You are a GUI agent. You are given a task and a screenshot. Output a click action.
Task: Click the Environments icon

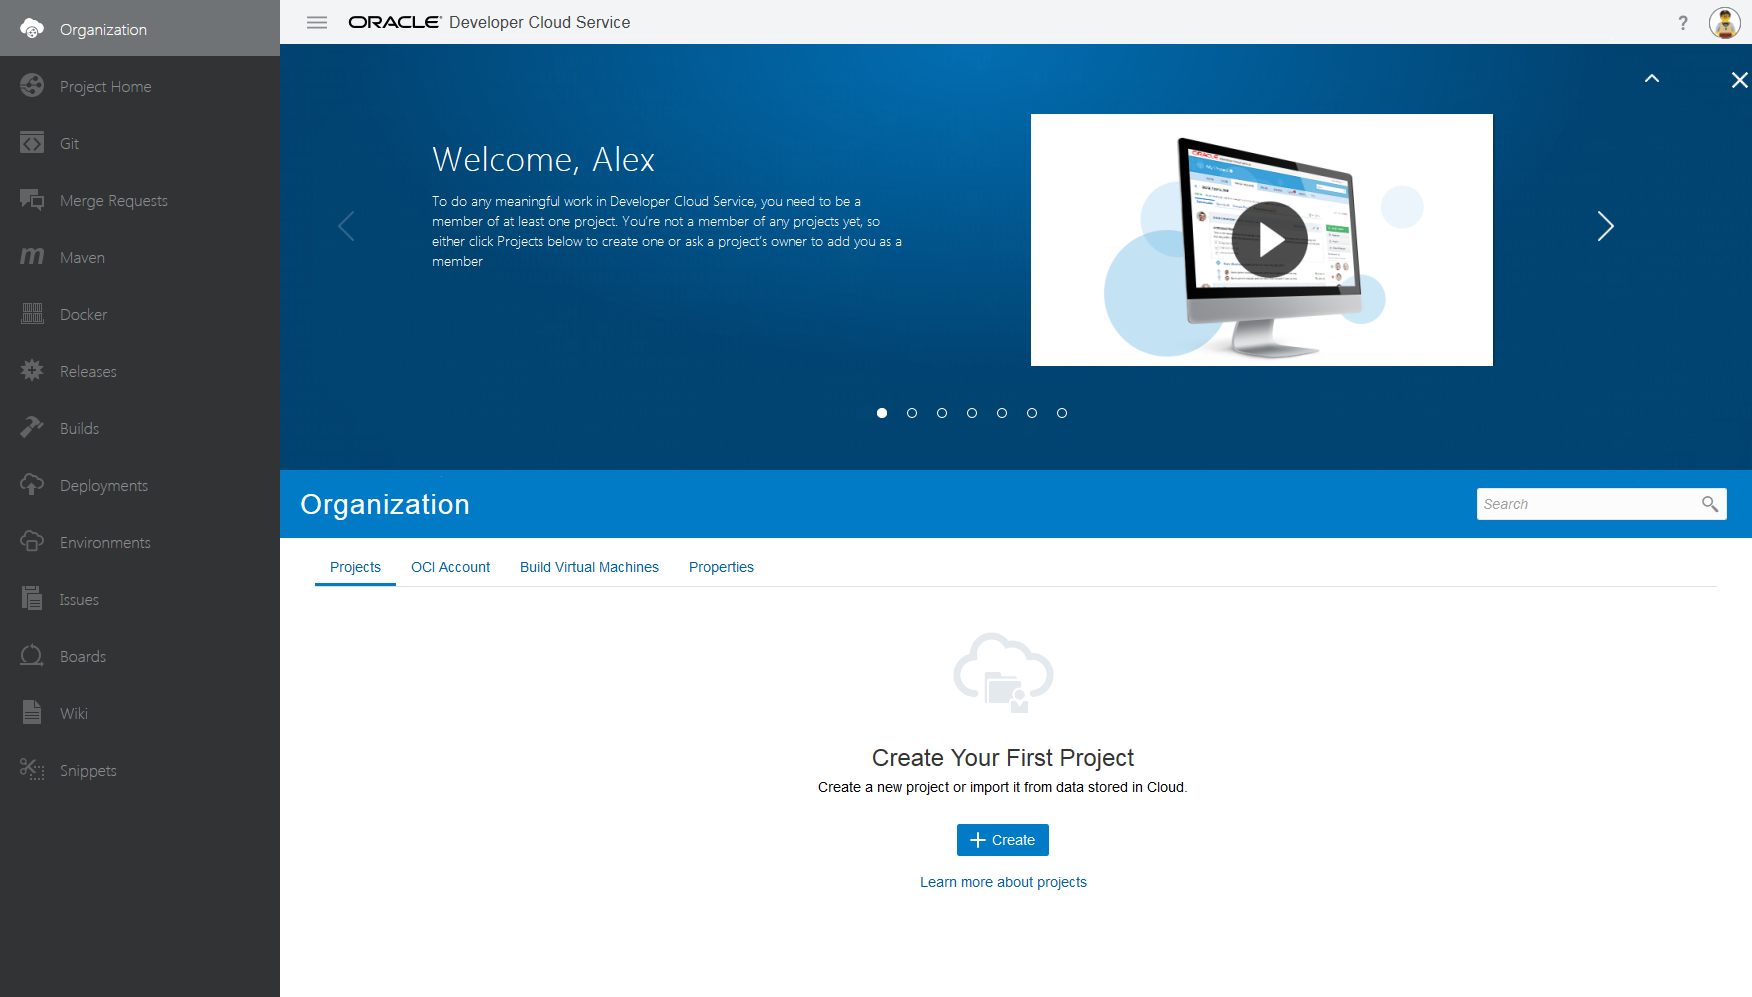(x=32, y=542)
